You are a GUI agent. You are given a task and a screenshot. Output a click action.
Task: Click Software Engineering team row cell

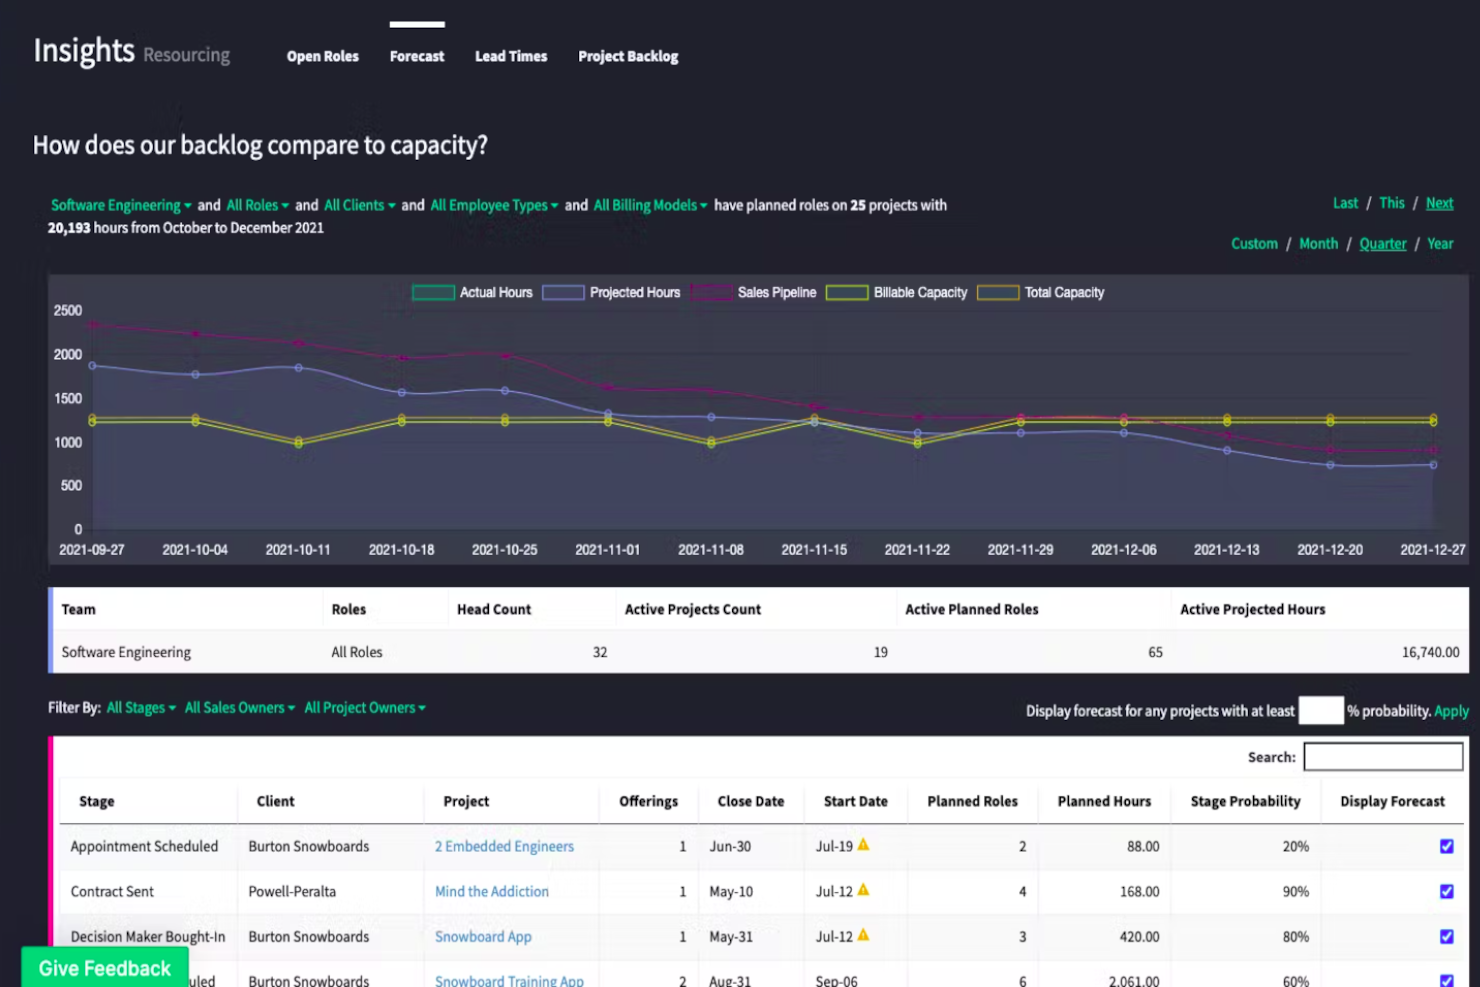click(126, 652)
